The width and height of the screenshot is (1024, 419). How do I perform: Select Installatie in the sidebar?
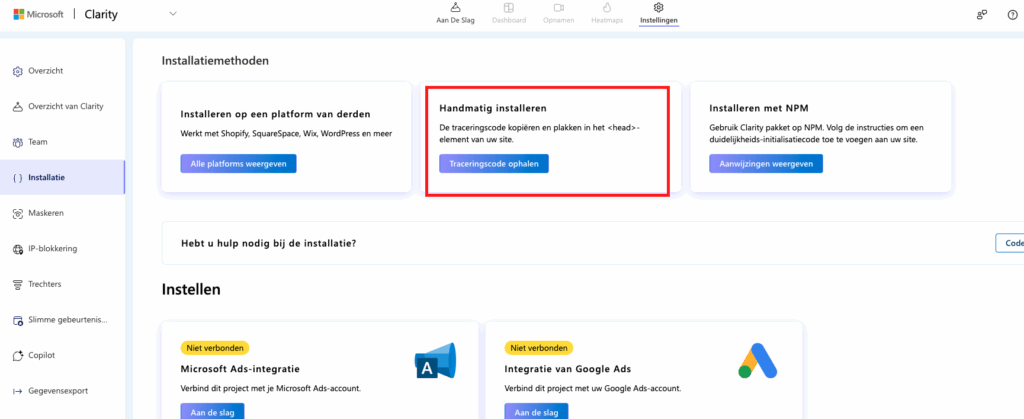47,178
